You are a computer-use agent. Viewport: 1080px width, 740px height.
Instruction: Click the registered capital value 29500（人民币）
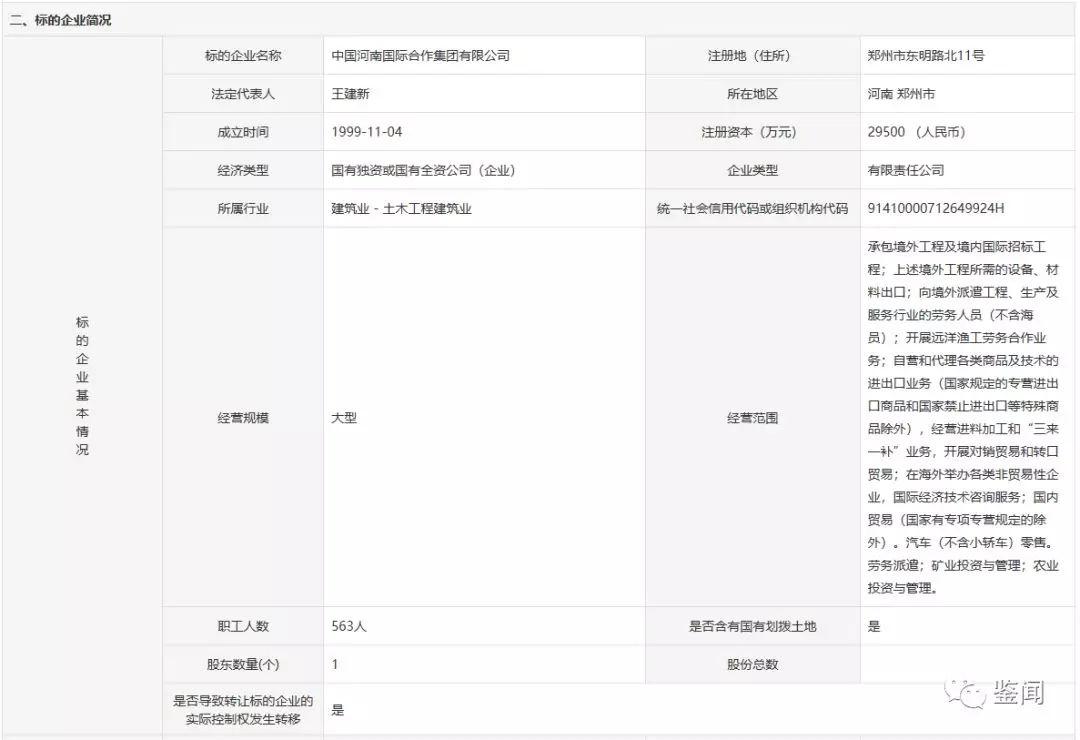point(915,131)
